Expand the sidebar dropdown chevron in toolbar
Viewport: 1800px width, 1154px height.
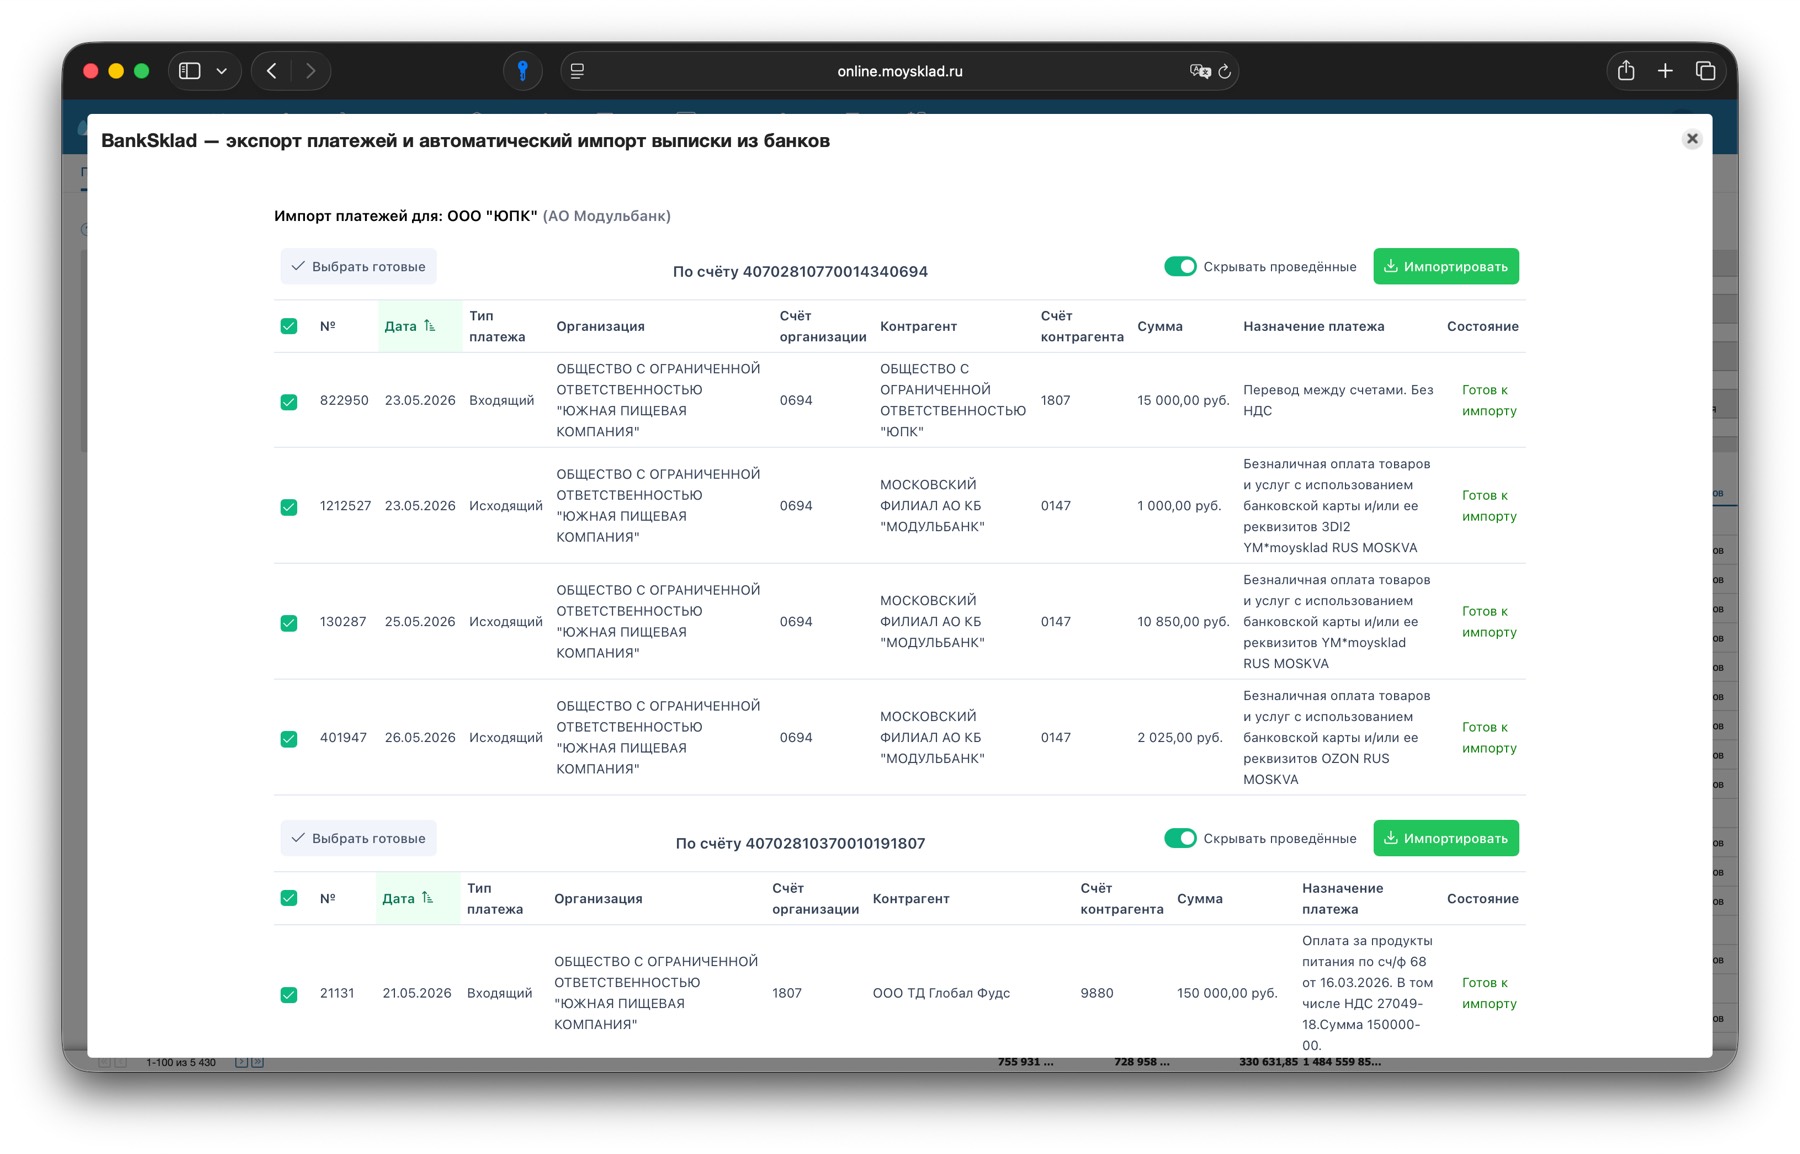(x=222, y=71)
